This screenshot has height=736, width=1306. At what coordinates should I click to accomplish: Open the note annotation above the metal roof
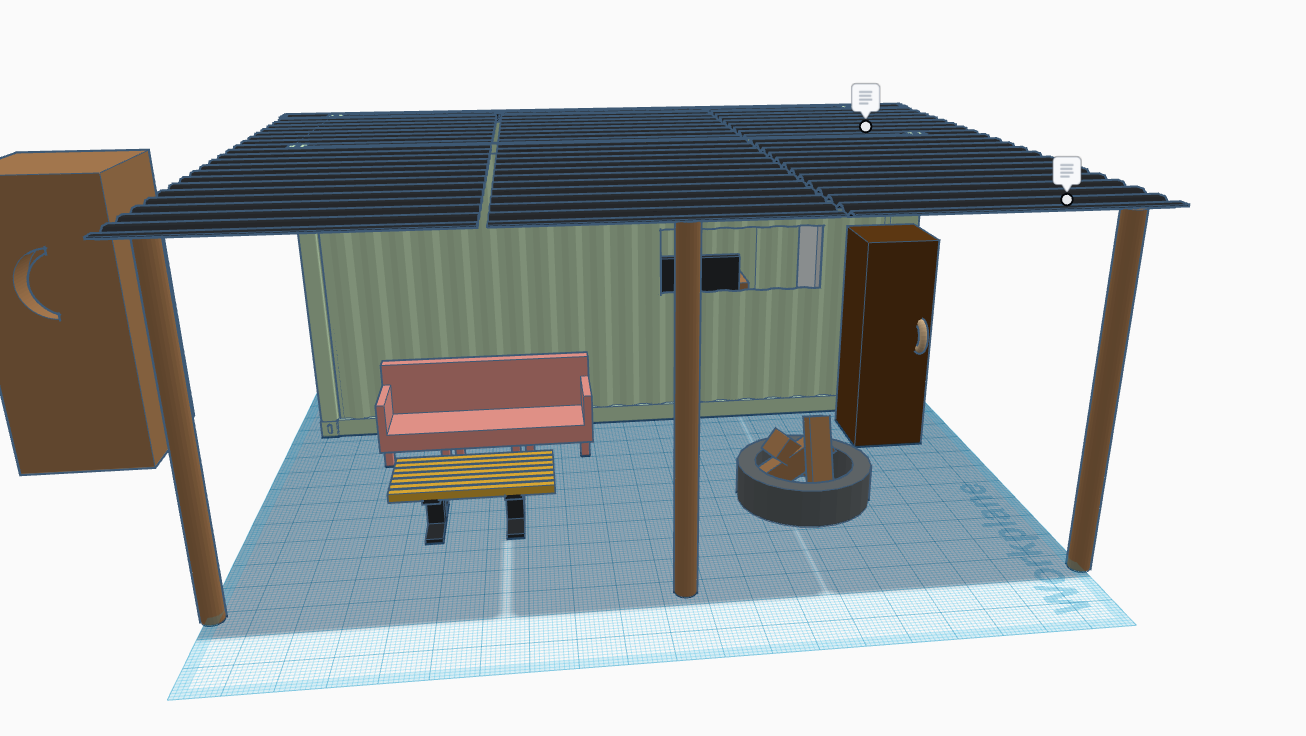(x=864, y=96)
